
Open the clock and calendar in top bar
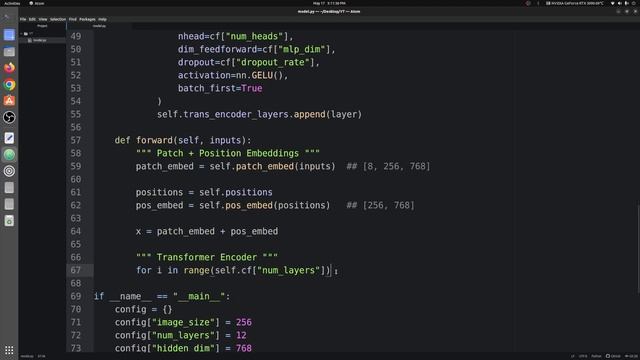point(329,3)
